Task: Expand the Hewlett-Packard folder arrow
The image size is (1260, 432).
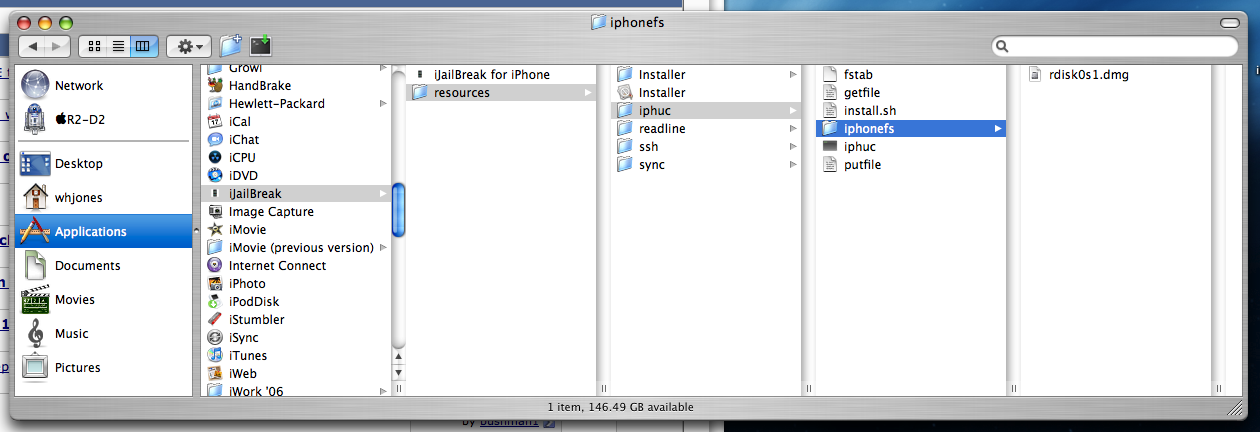Action: [383, 103]
